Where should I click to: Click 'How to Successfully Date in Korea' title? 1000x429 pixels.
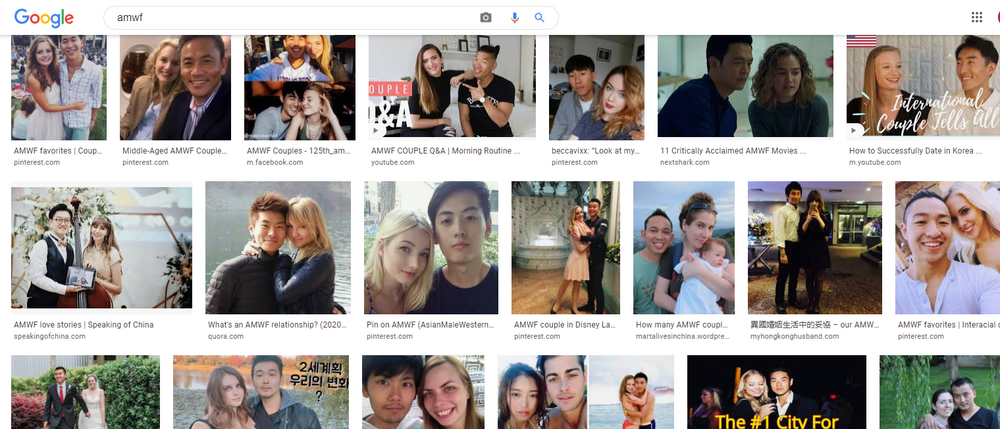point(918,151)
